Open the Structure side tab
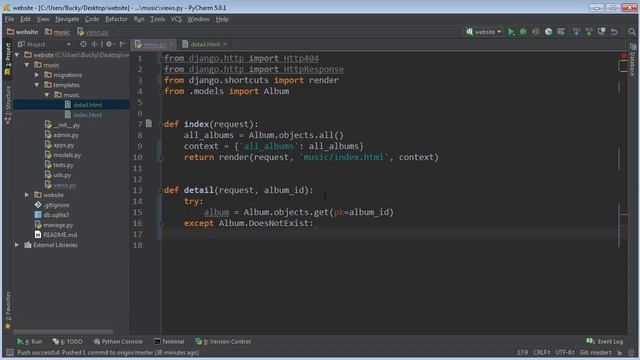640x360 pixels. pos(8,105)
